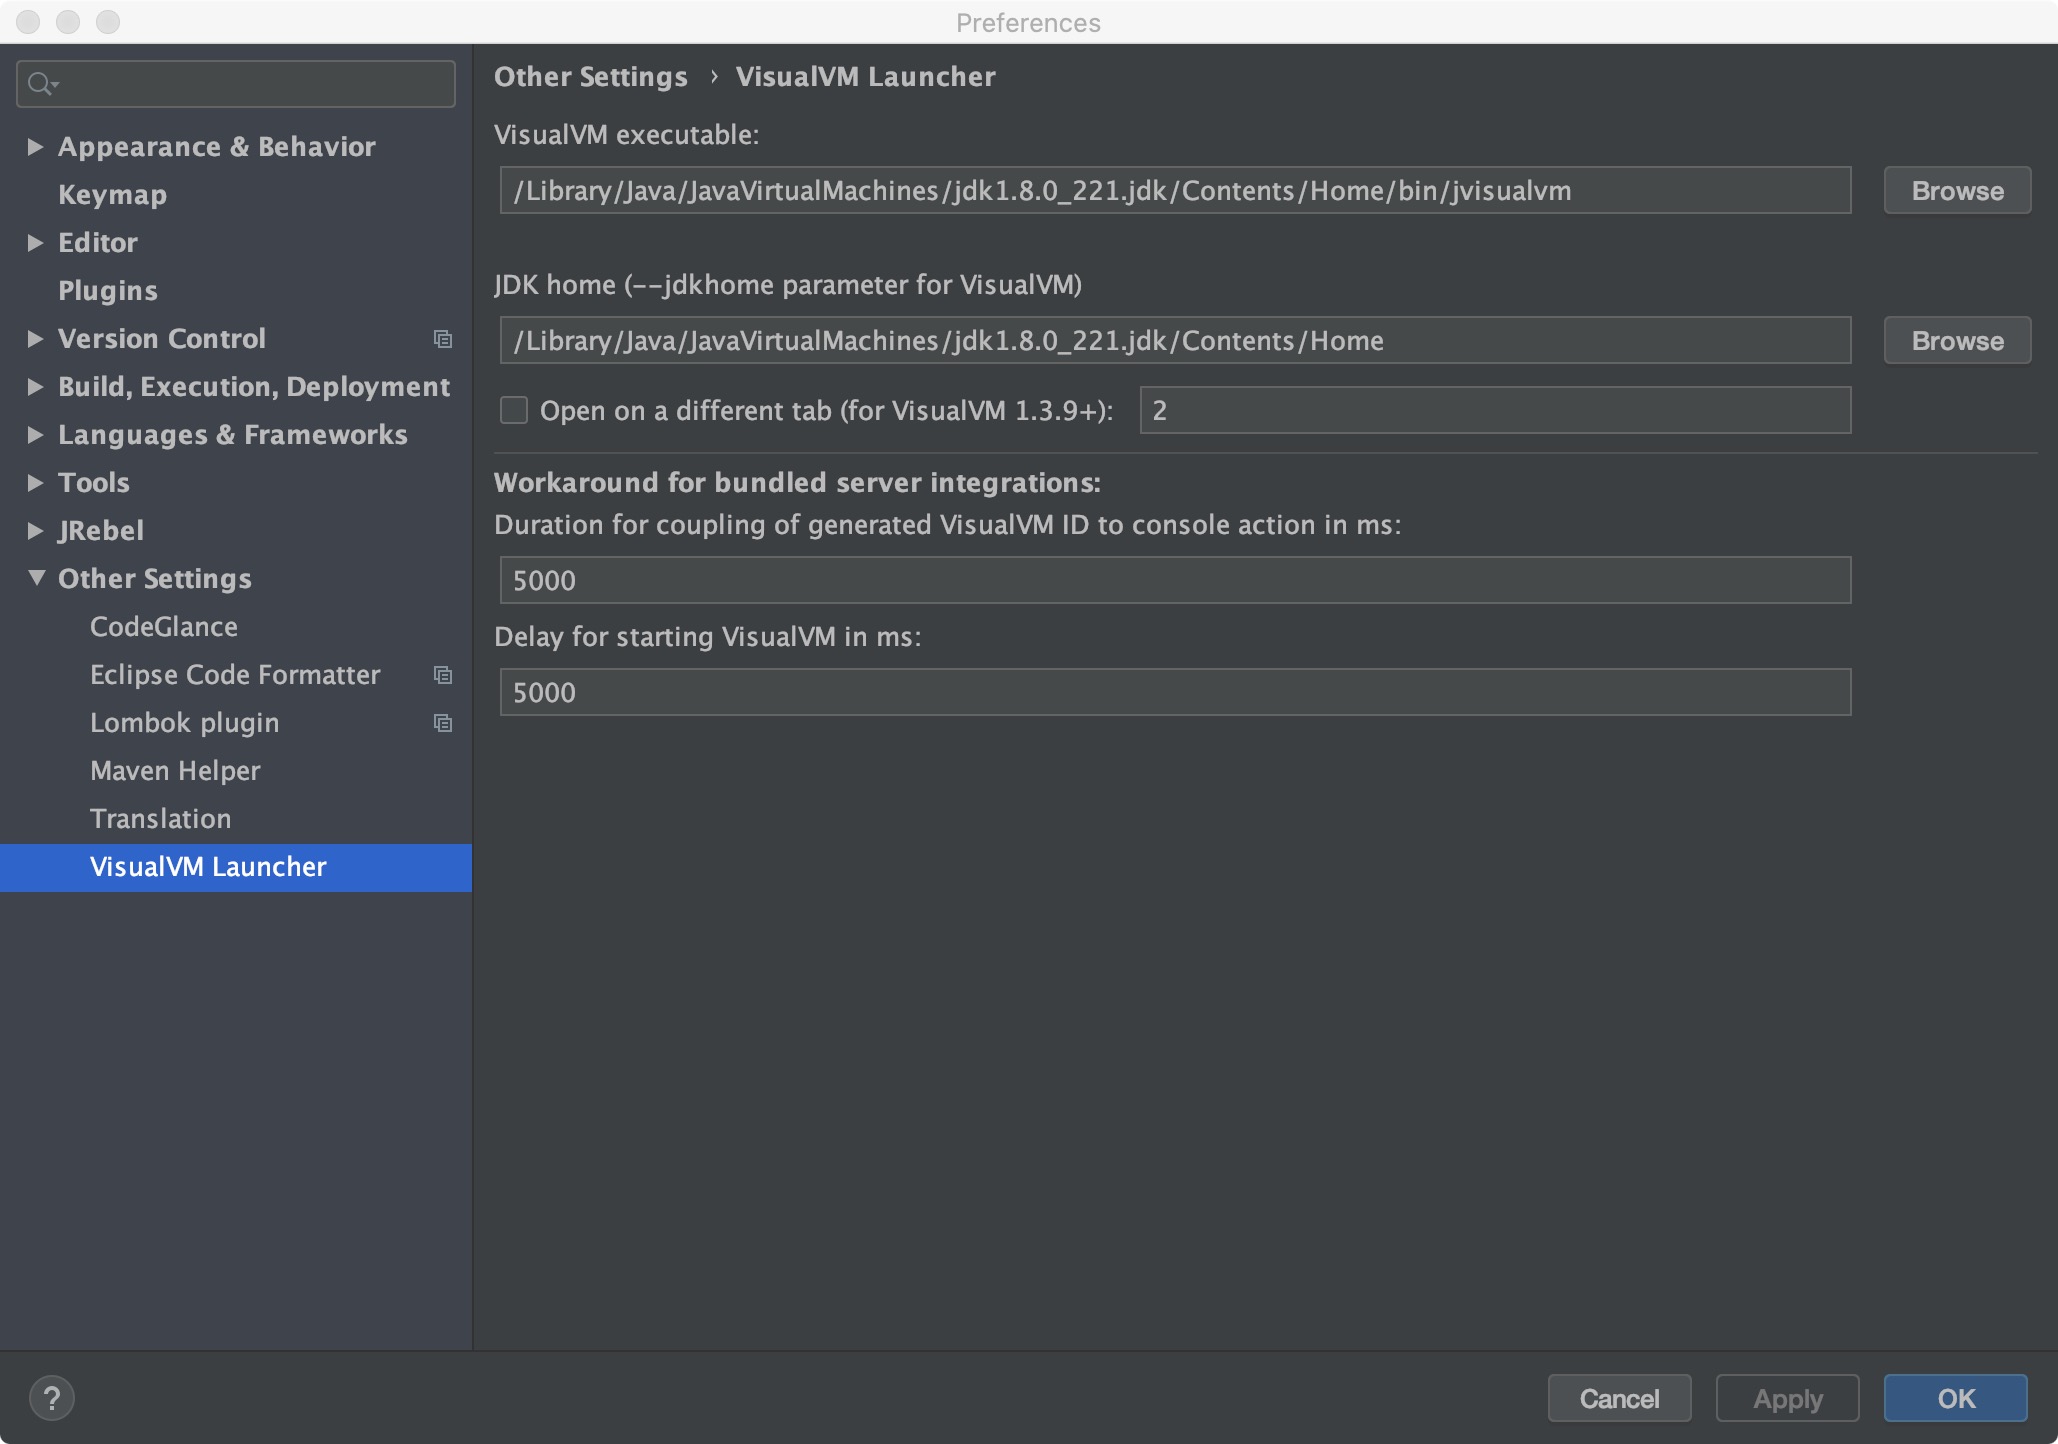Expand Build, Execution, Deployment arrow
This screenshot has width=2058, height=1444.
pos(35,387)
